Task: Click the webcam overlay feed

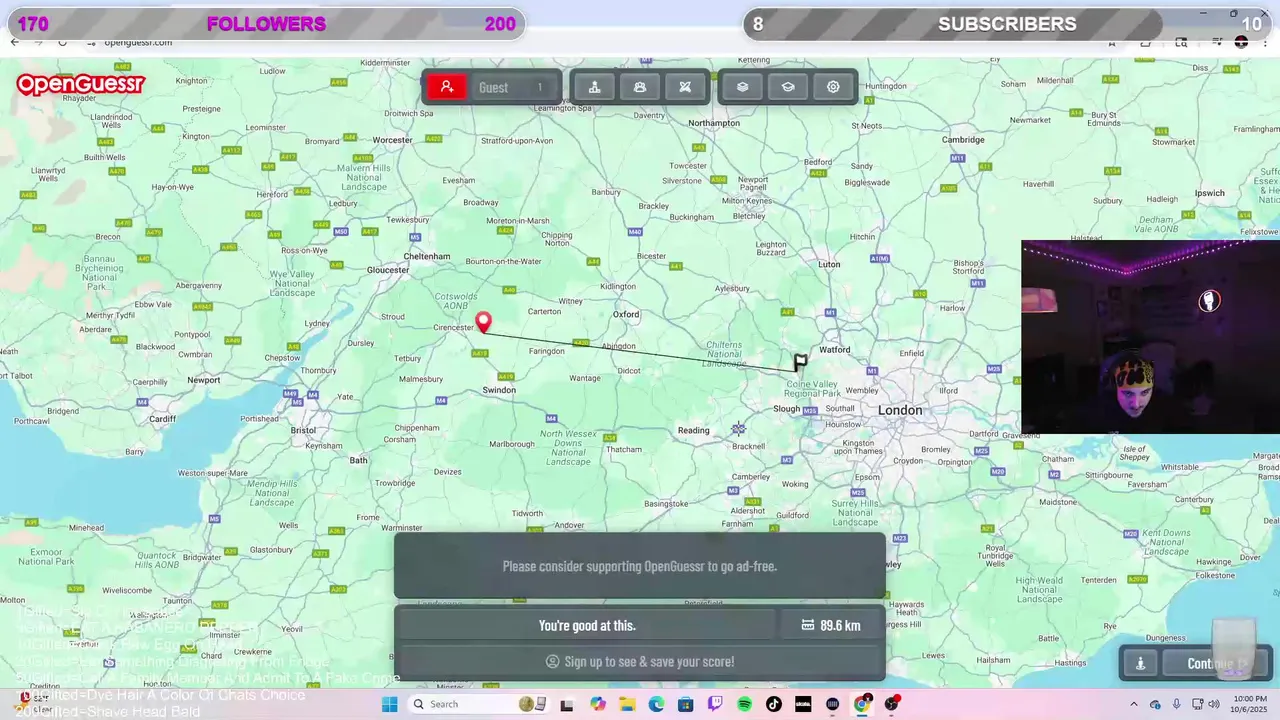Action: click(x=1150, y=337)
